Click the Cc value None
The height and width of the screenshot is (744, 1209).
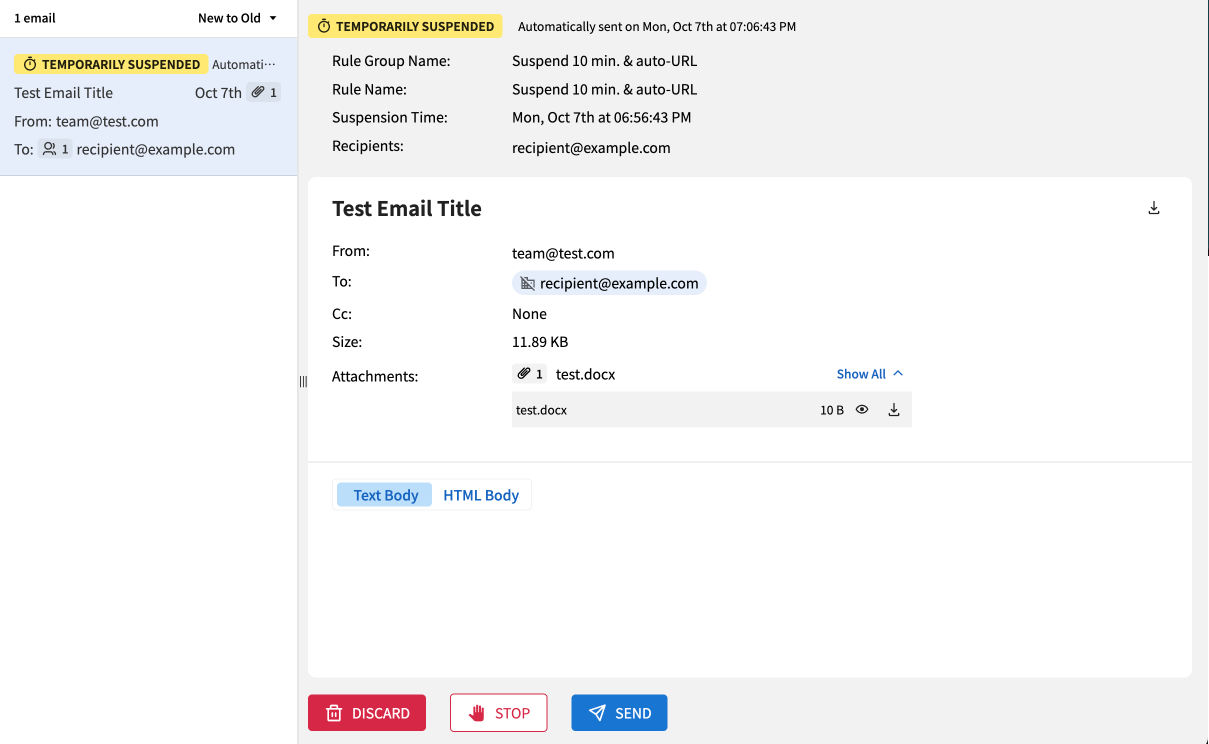pyautogui.click(x=529, y=314)
